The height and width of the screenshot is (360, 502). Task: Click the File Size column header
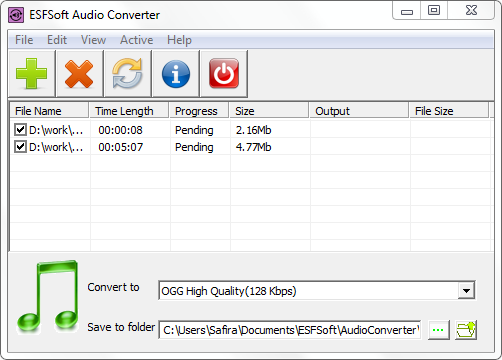(449, 111)
